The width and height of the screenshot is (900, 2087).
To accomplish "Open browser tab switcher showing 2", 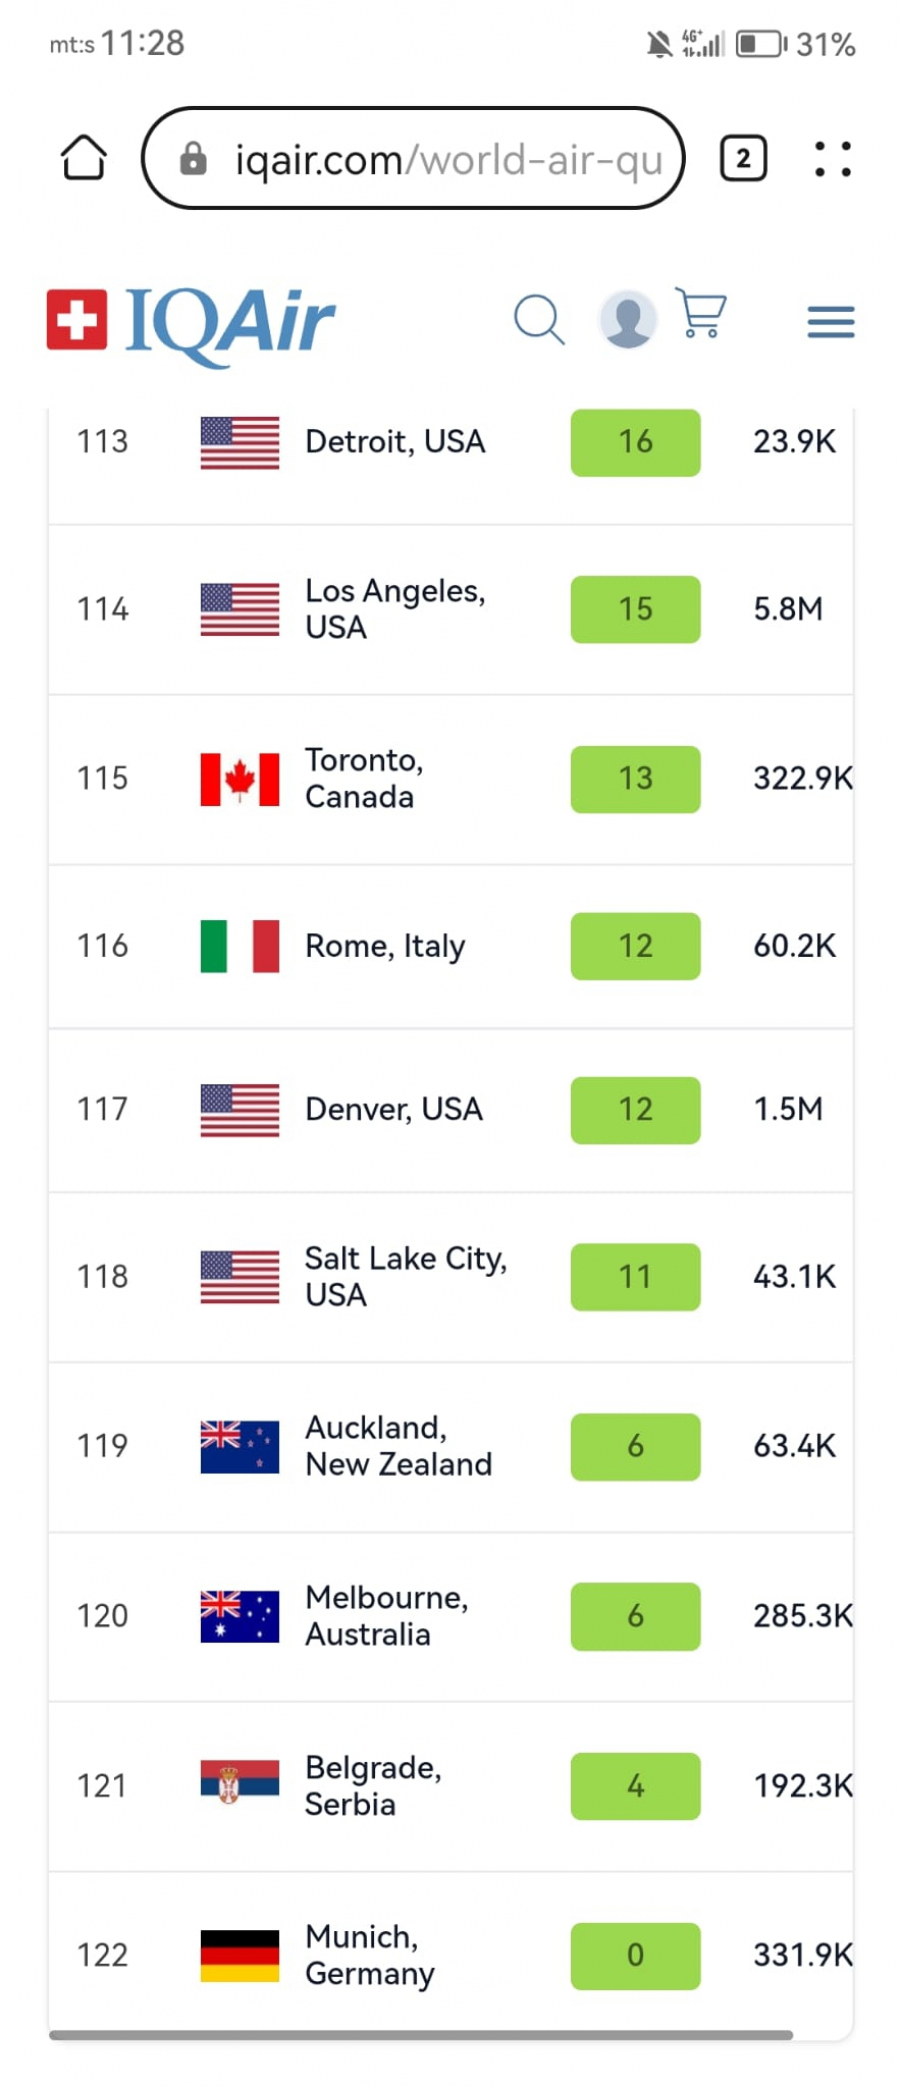I will pos(743,158).
